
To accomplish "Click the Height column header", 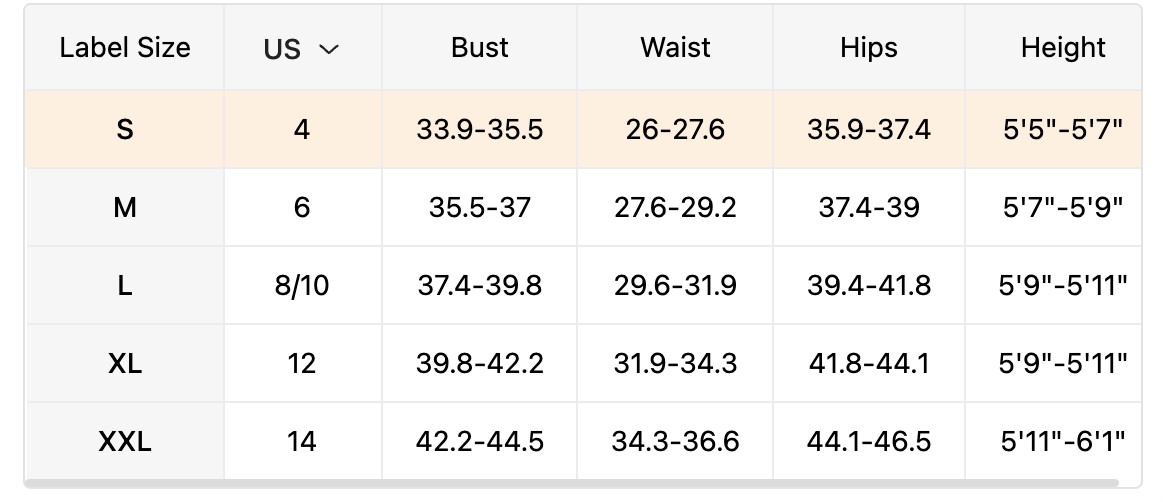I will point(1063,48).
